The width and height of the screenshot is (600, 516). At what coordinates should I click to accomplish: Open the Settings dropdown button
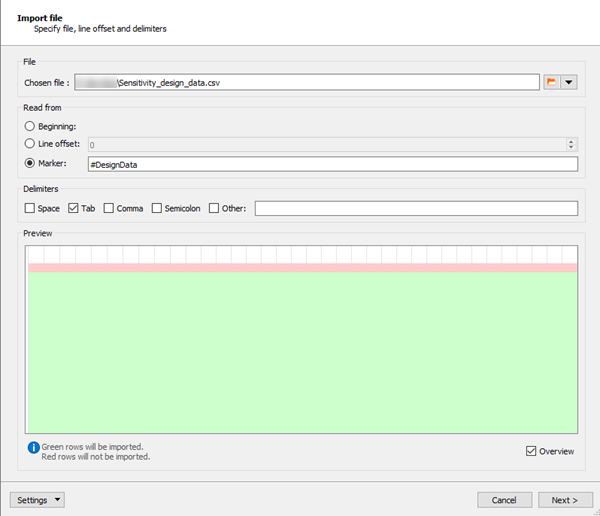click(x=37, y=500)
